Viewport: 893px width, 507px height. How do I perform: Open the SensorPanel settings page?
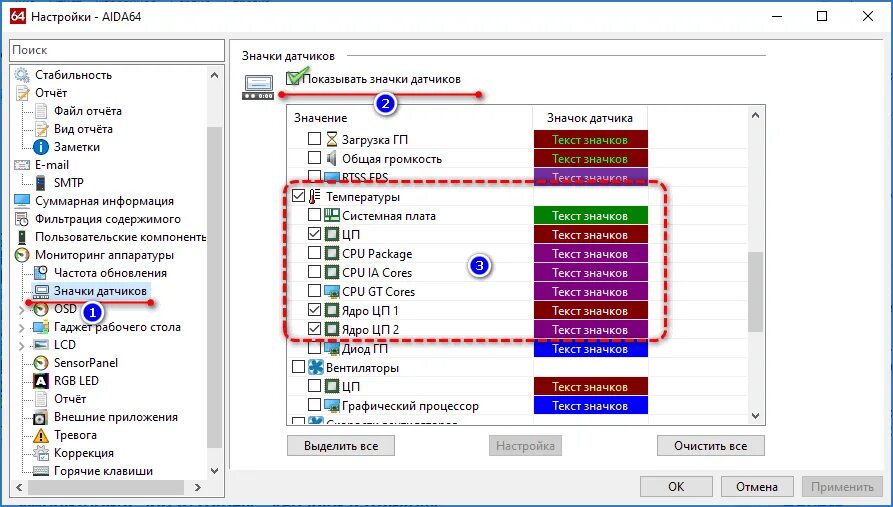[x=85, y=363]
